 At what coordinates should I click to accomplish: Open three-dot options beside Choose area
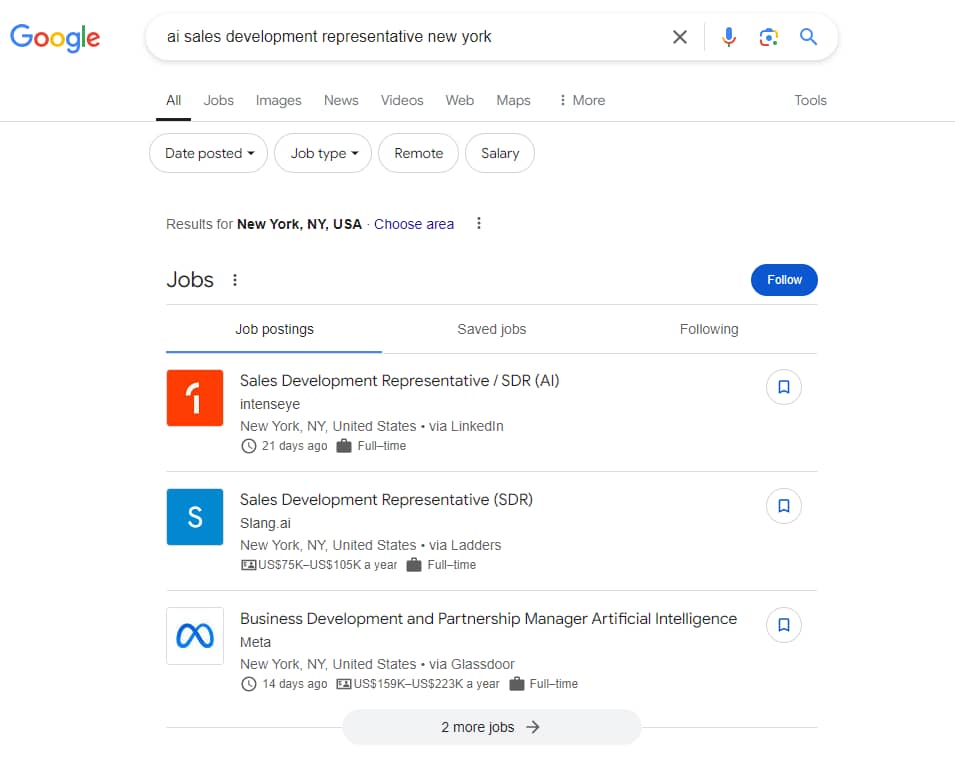(x=479, y=224)
